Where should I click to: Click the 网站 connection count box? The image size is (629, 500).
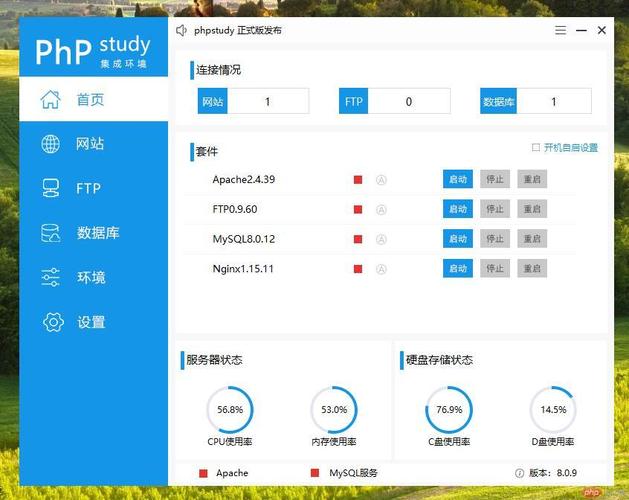254,101
